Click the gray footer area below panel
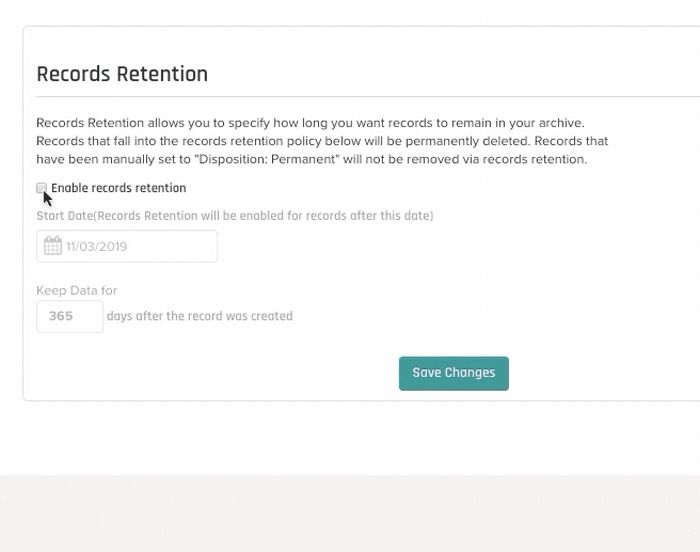700x552 pixels. (350, 513)
